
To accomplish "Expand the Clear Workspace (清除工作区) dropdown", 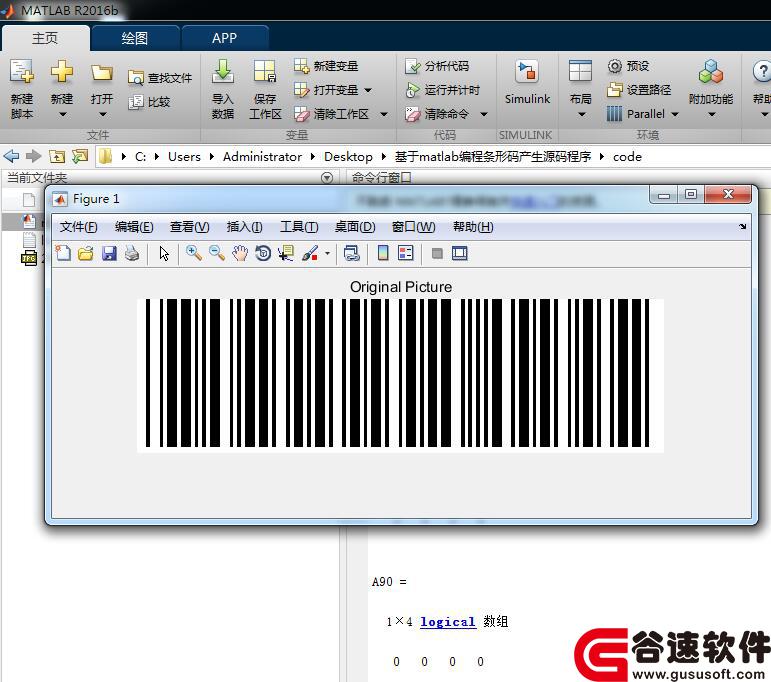I will point(384,114).
